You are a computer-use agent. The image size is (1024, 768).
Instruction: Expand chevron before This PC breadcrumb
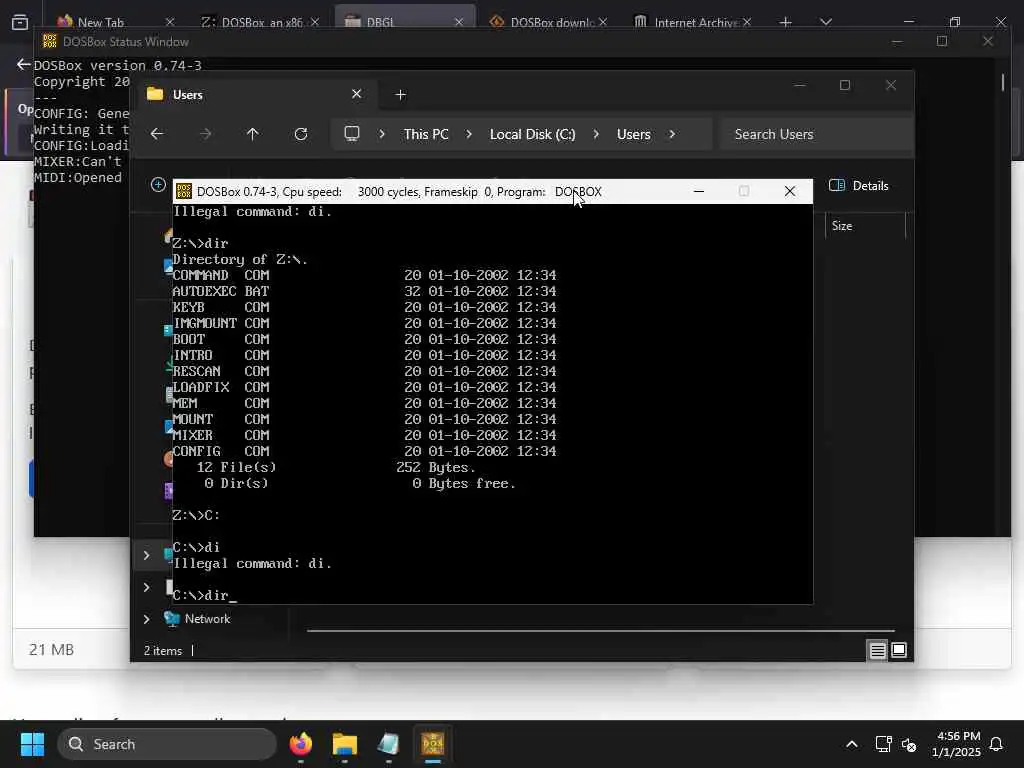click(x=381, y=134)
